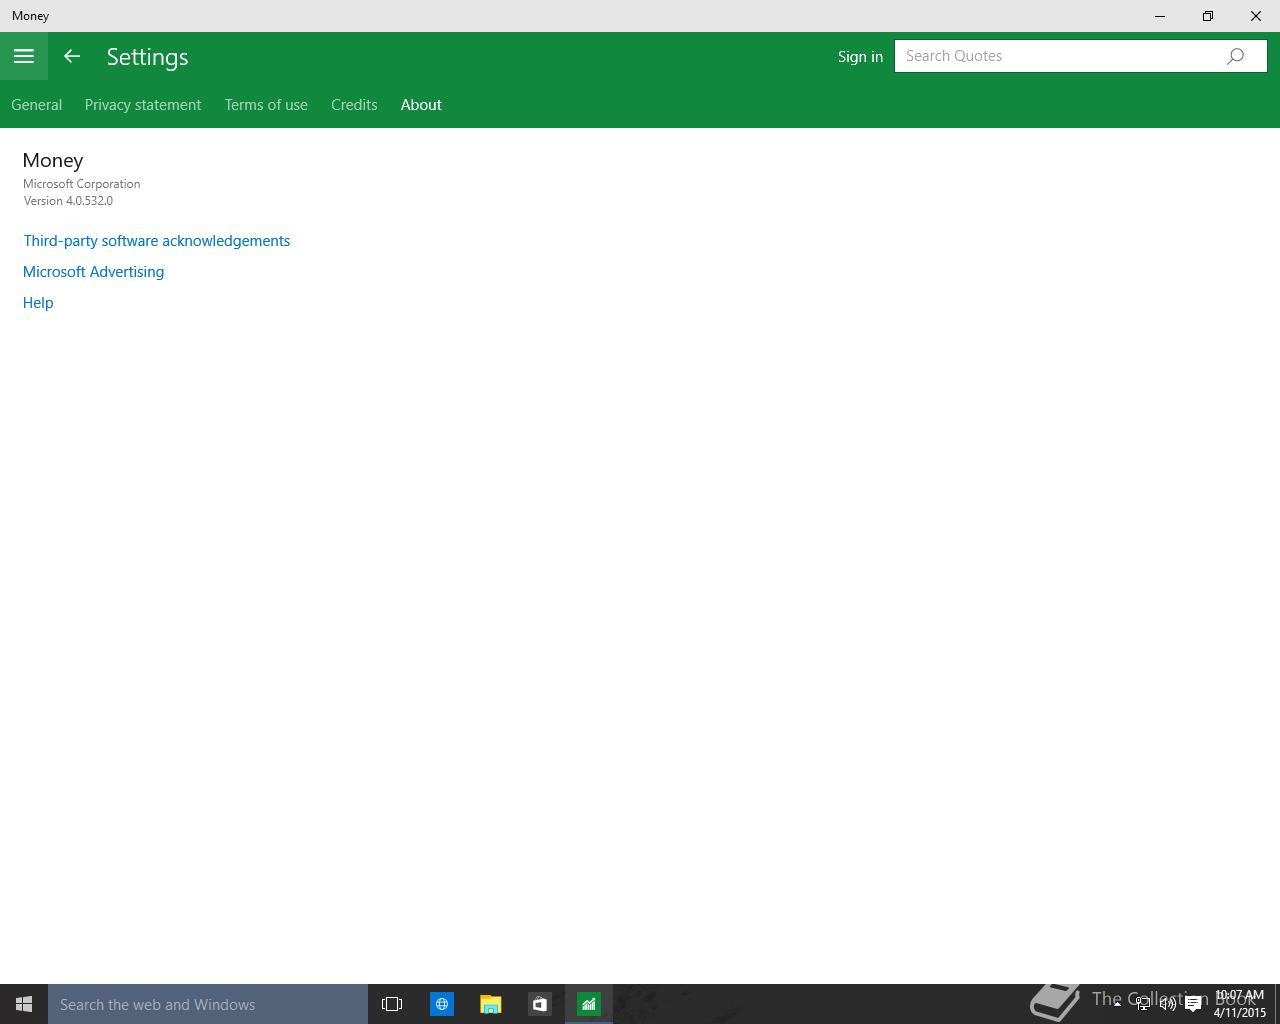
Task: Open the volume tray icon
Action: (1167, 1004)
